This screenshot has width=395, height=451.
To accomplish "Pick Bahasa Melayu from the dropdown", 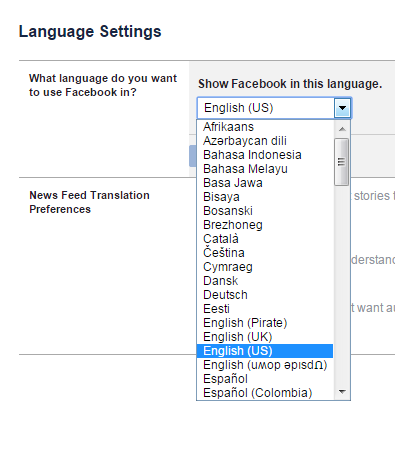I will (265, 169).
